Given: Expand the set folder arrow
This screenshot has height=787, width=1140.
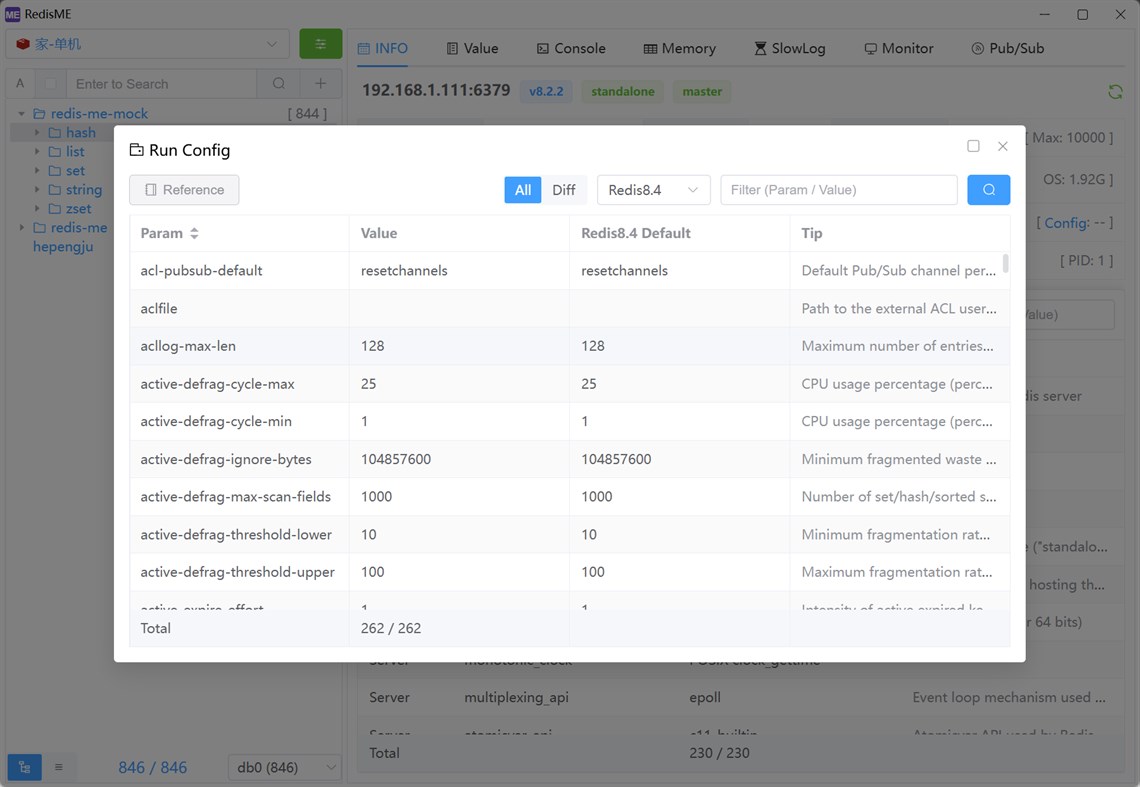Looking at the screenshot, I should point(37,170).
